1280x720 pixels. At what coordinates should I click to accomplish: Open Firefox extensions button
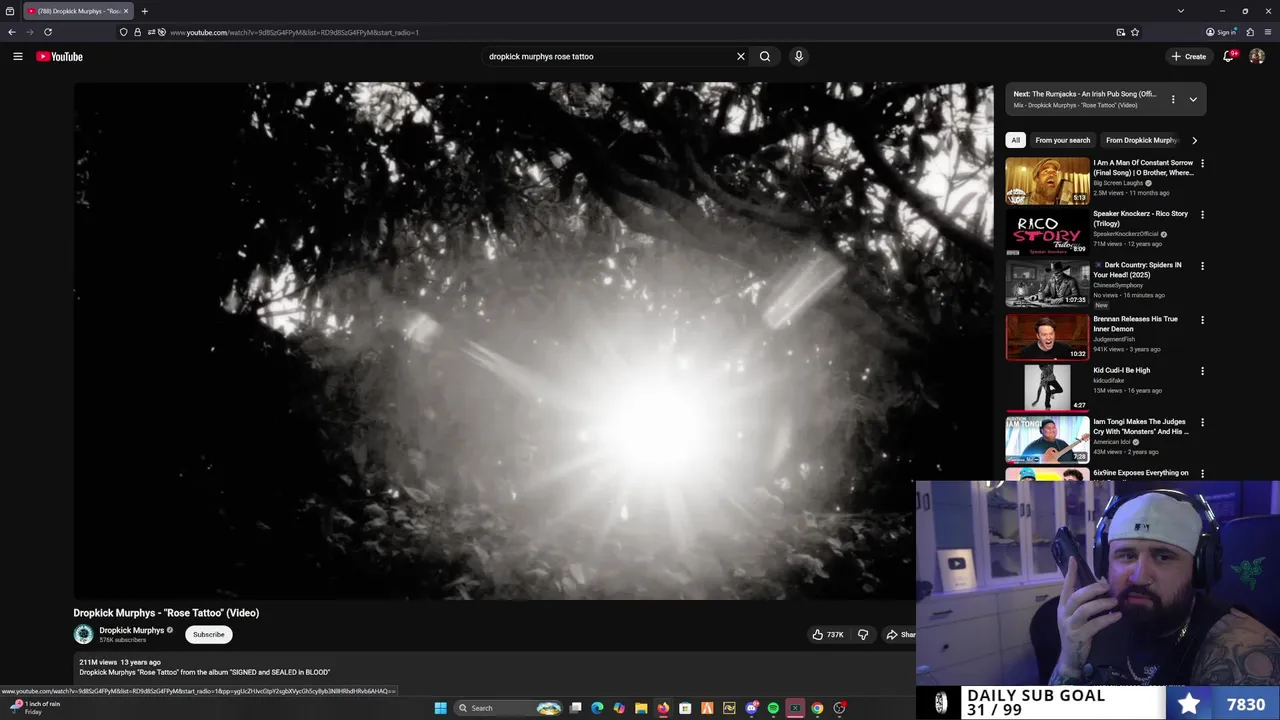[1250, 32]
